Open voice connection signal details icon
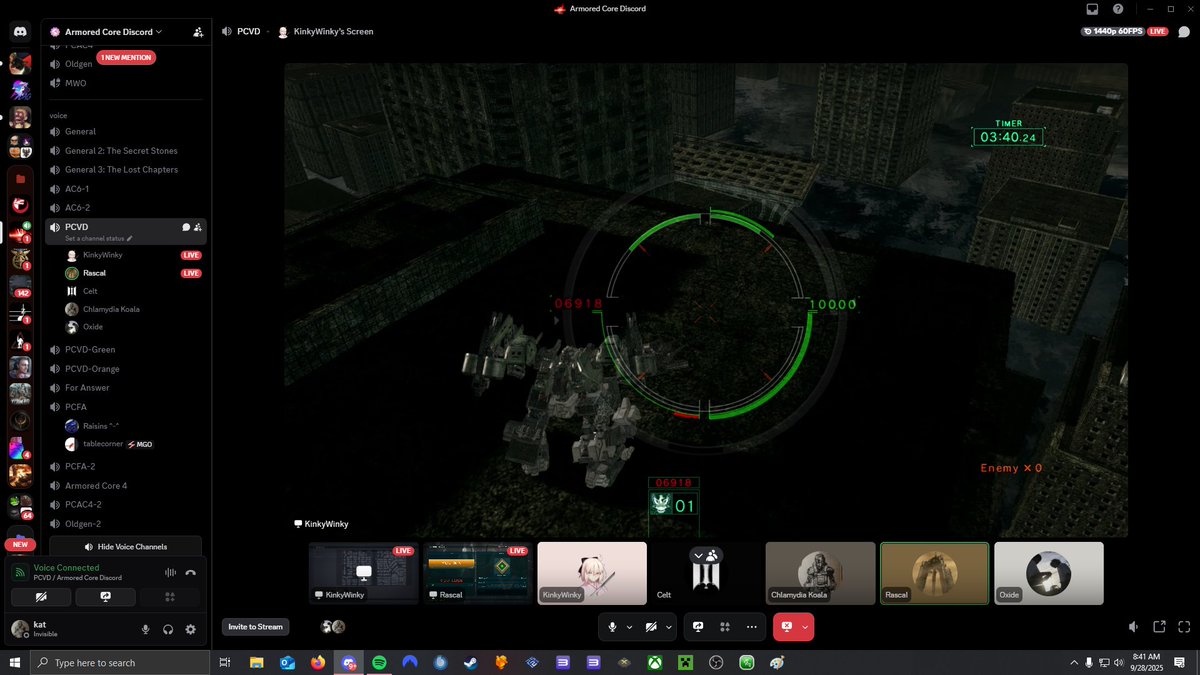Image resolution: width=1200 pixels, height=675 pixels. pyautogui.click(x=19, y=572)
